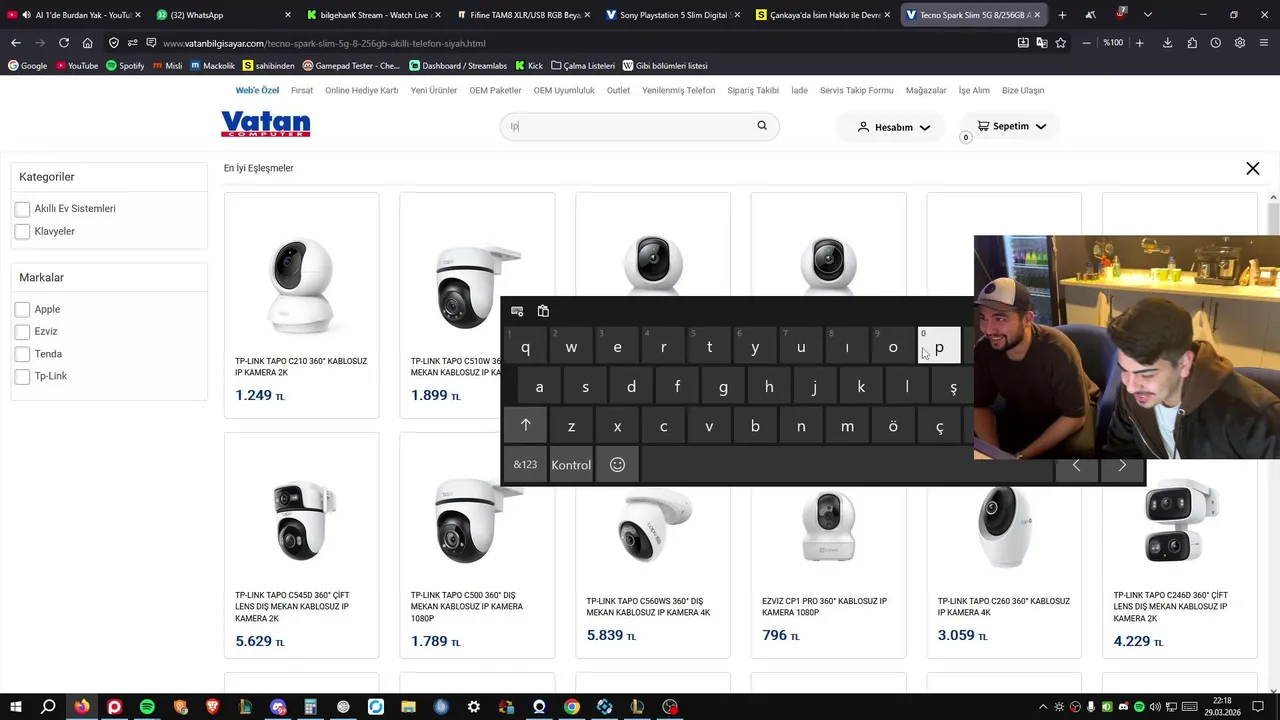1280x720 pixels.
Task: Open the browser tab list dropdown arrow
Action: pyautogui.click(x=1147, y=15)
